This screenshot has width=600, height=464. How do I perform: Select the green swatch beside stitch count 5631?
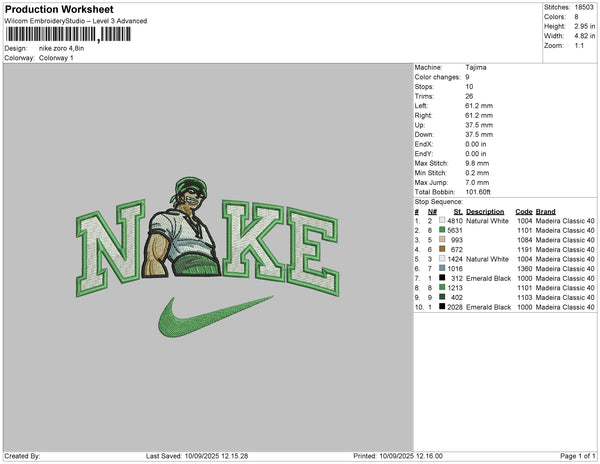click(442, 230)
